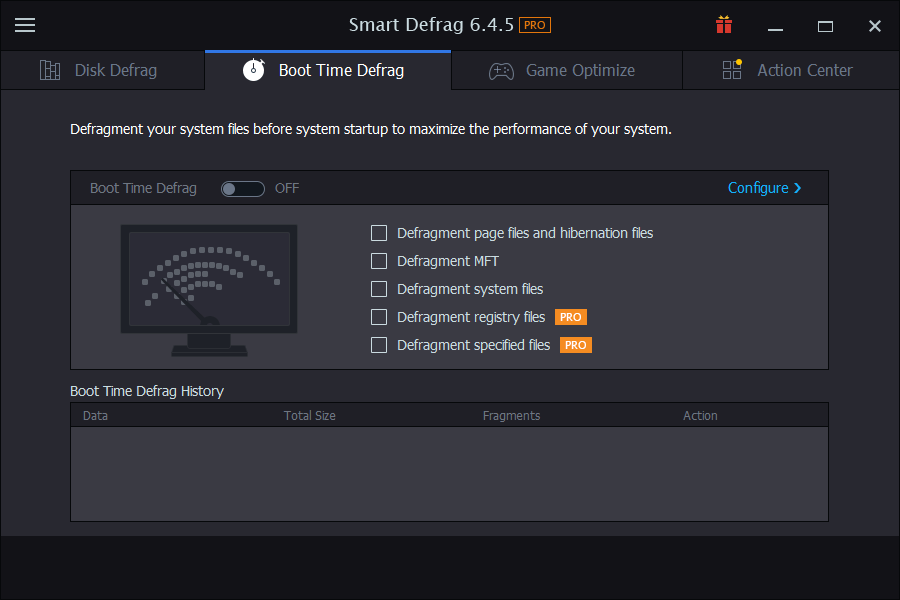Click the Action Center grid icon

(x=732, y=70)
